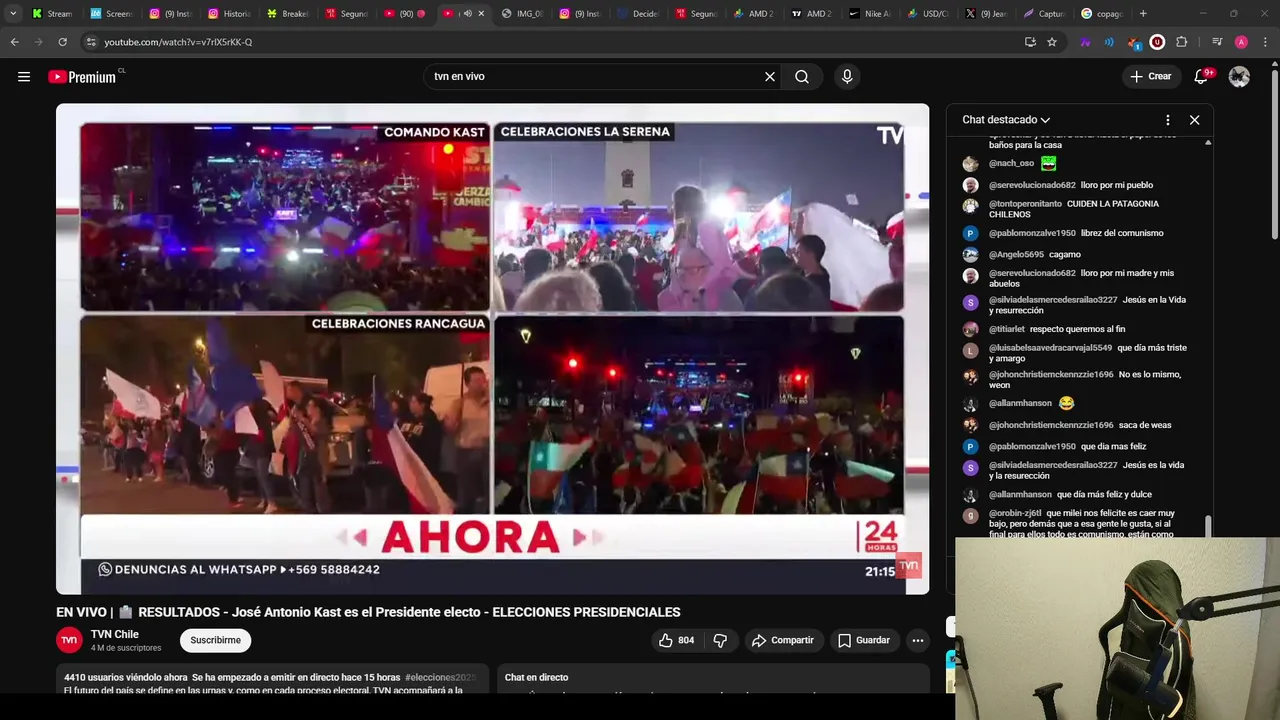Close the live chat panel
The width and height of the screenshot is (1280, 720).
tap(1194, 120)
